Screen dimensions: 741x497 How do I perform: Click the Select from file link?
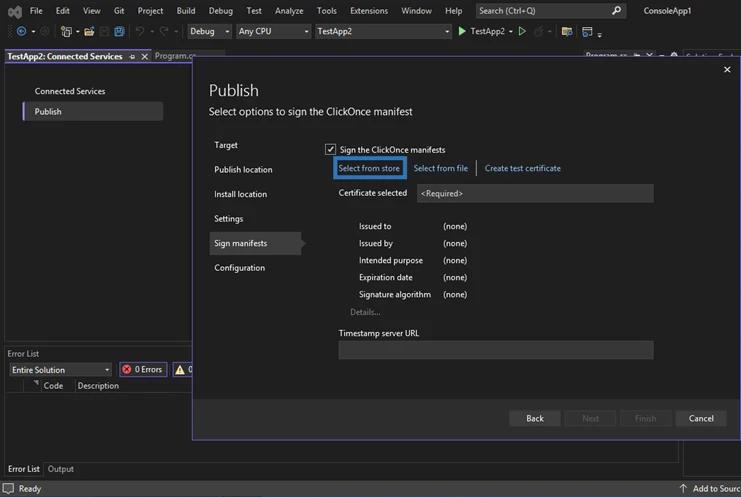(x=440, y=168)
